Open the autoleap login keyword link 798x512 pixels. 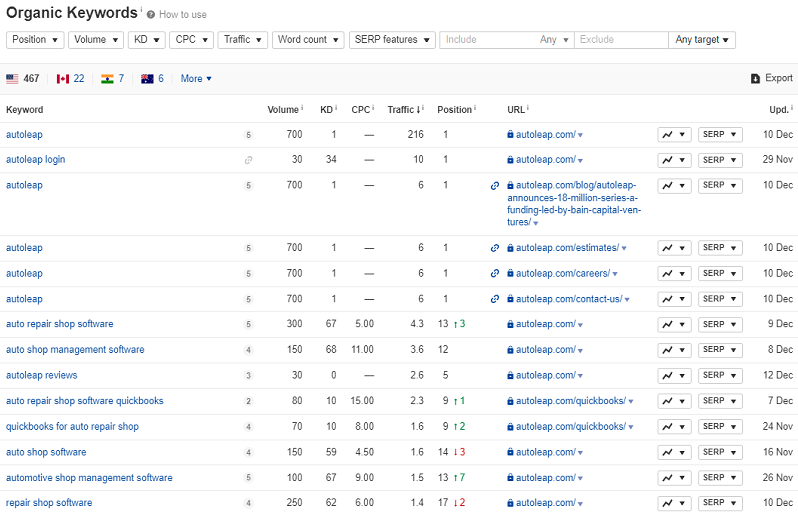pyautogui.click(x=36, y=159)
